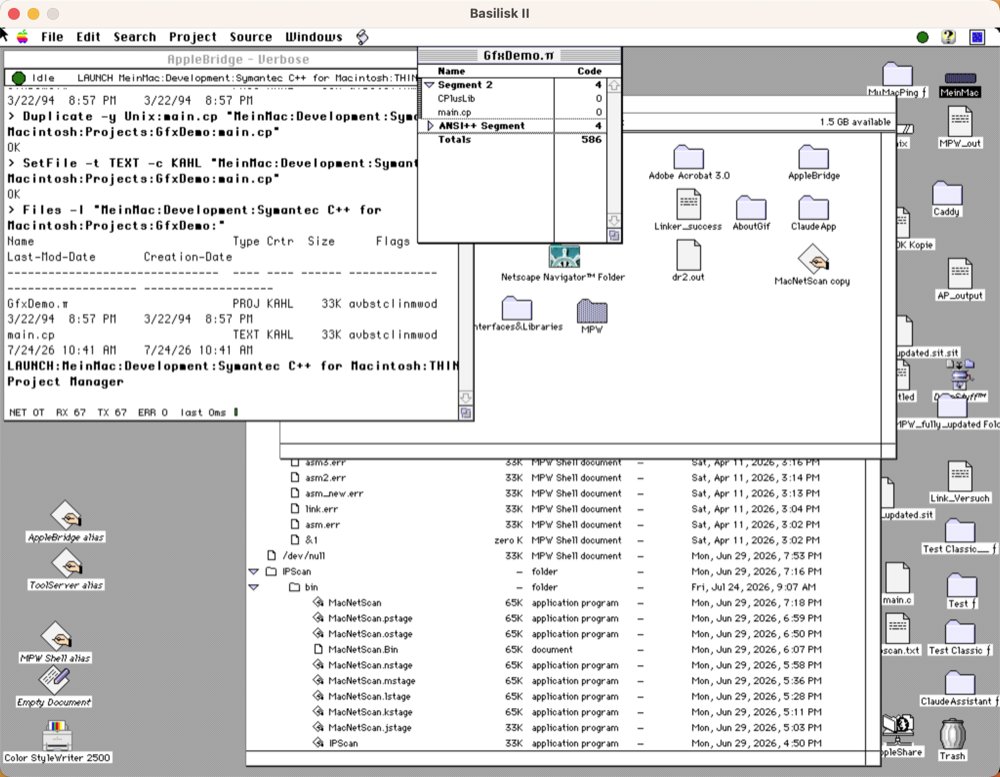Open the Search menu
The image size is (1000, 777).
(135, 37)
